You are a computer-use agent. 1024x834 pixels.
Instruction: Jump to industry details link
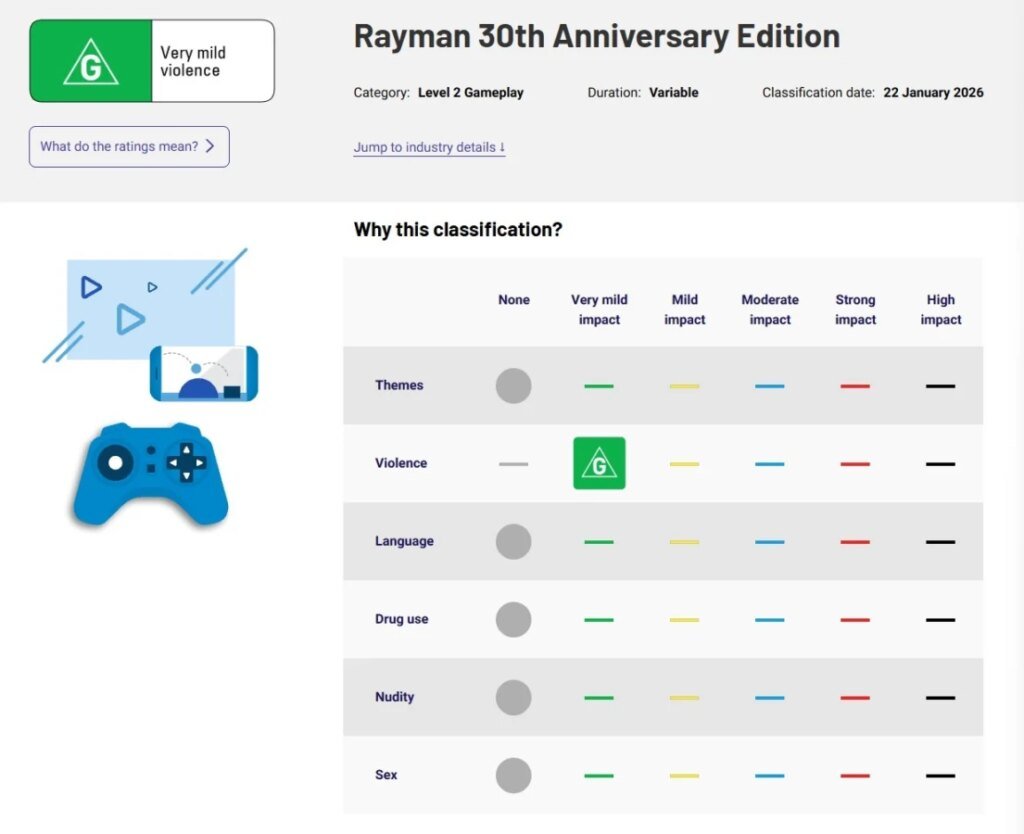point(429,148)
